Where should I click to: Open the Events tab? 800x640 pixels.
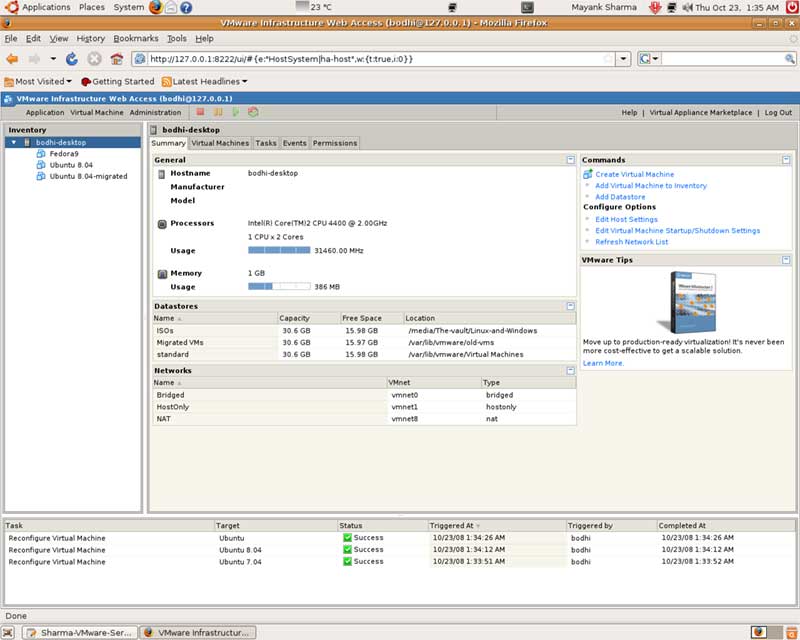(x=295, y=143)
